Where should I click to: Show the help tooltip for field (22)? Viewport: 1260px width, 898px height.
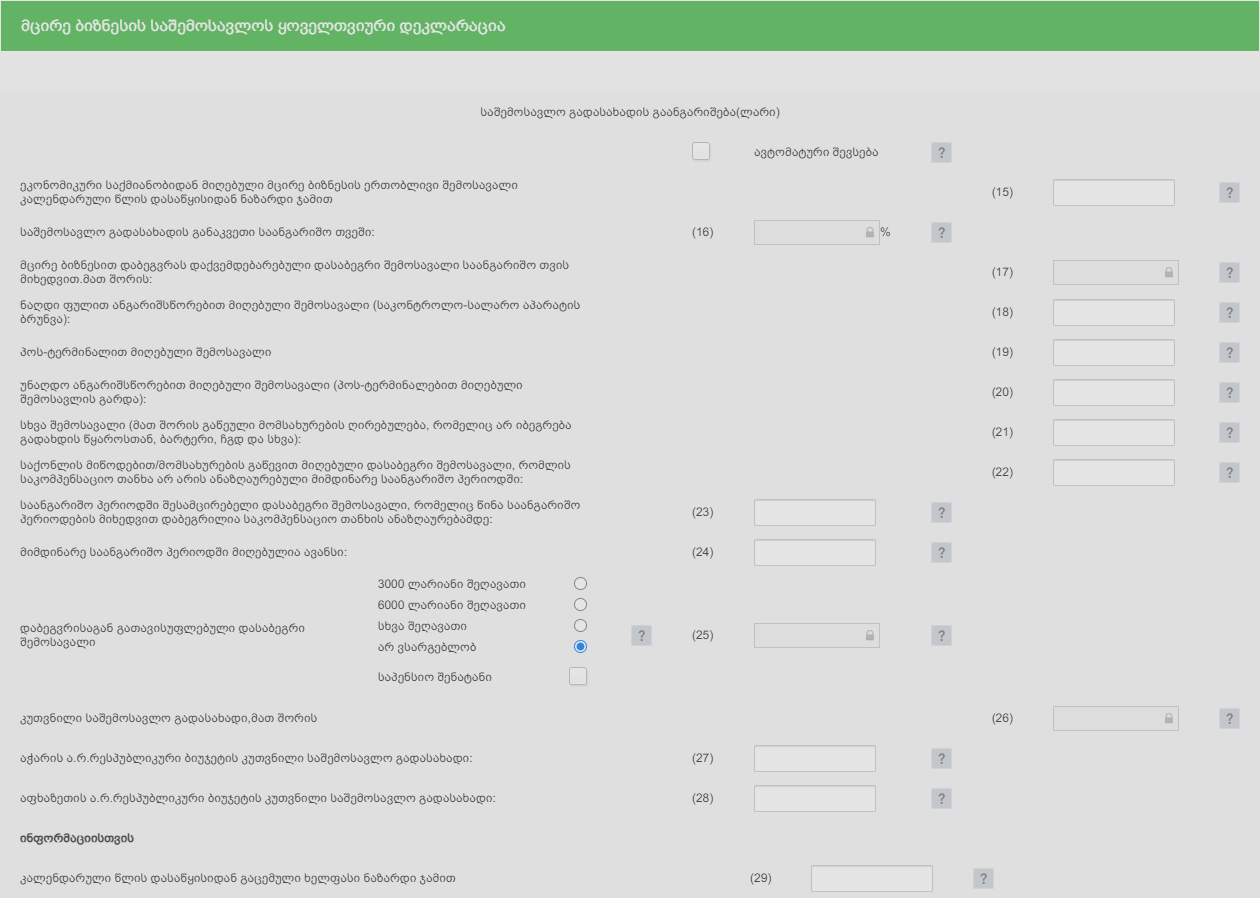[x=1229, y=472]
